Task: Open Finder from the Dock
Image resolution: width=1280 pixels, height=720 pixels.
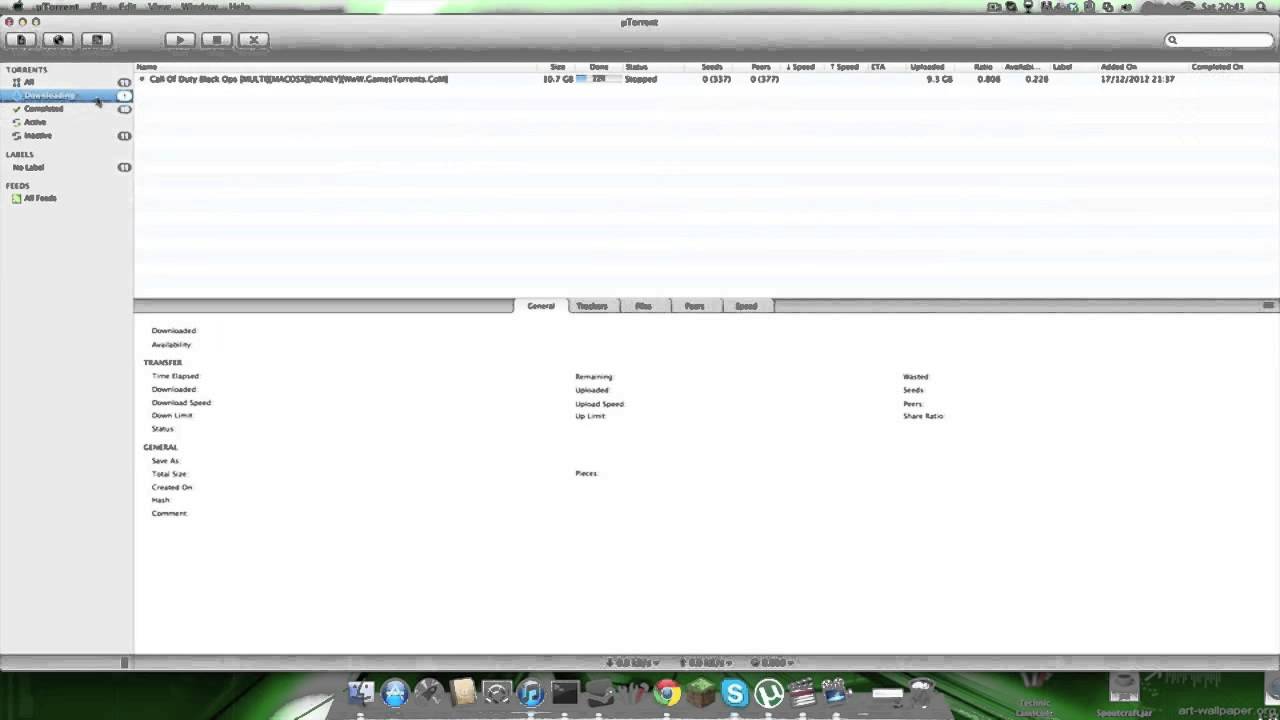Action: (x=361, y=692)
